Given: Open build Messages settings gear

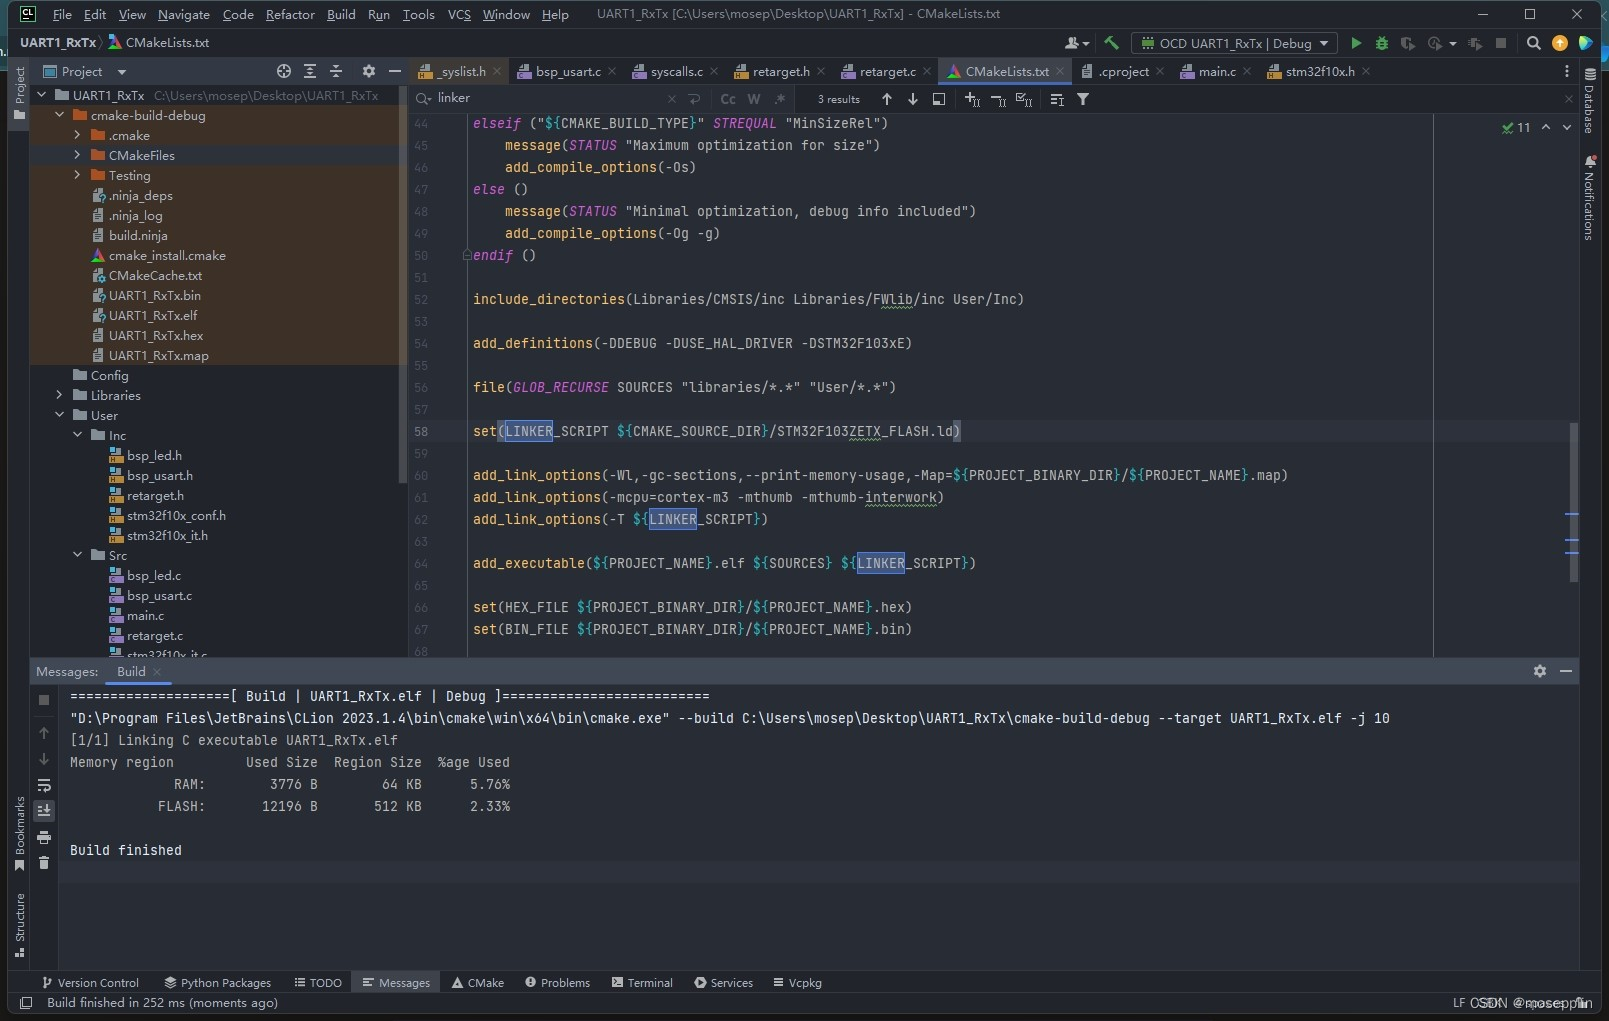Looking at the screenshot, I should pos(1539,671).
